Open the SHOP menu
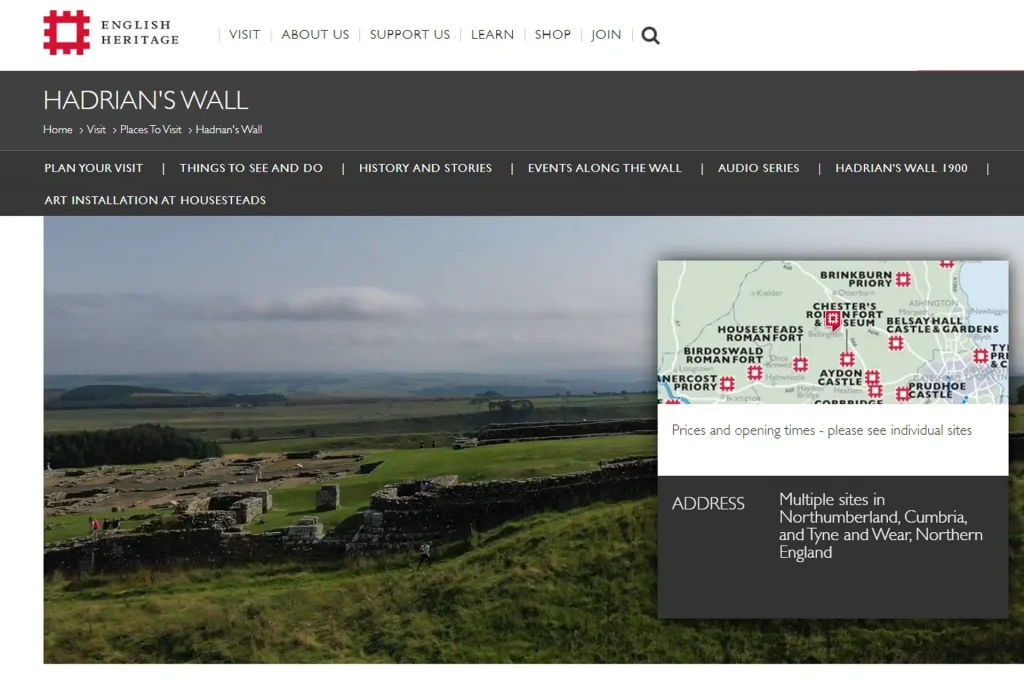 coord(552,35)
